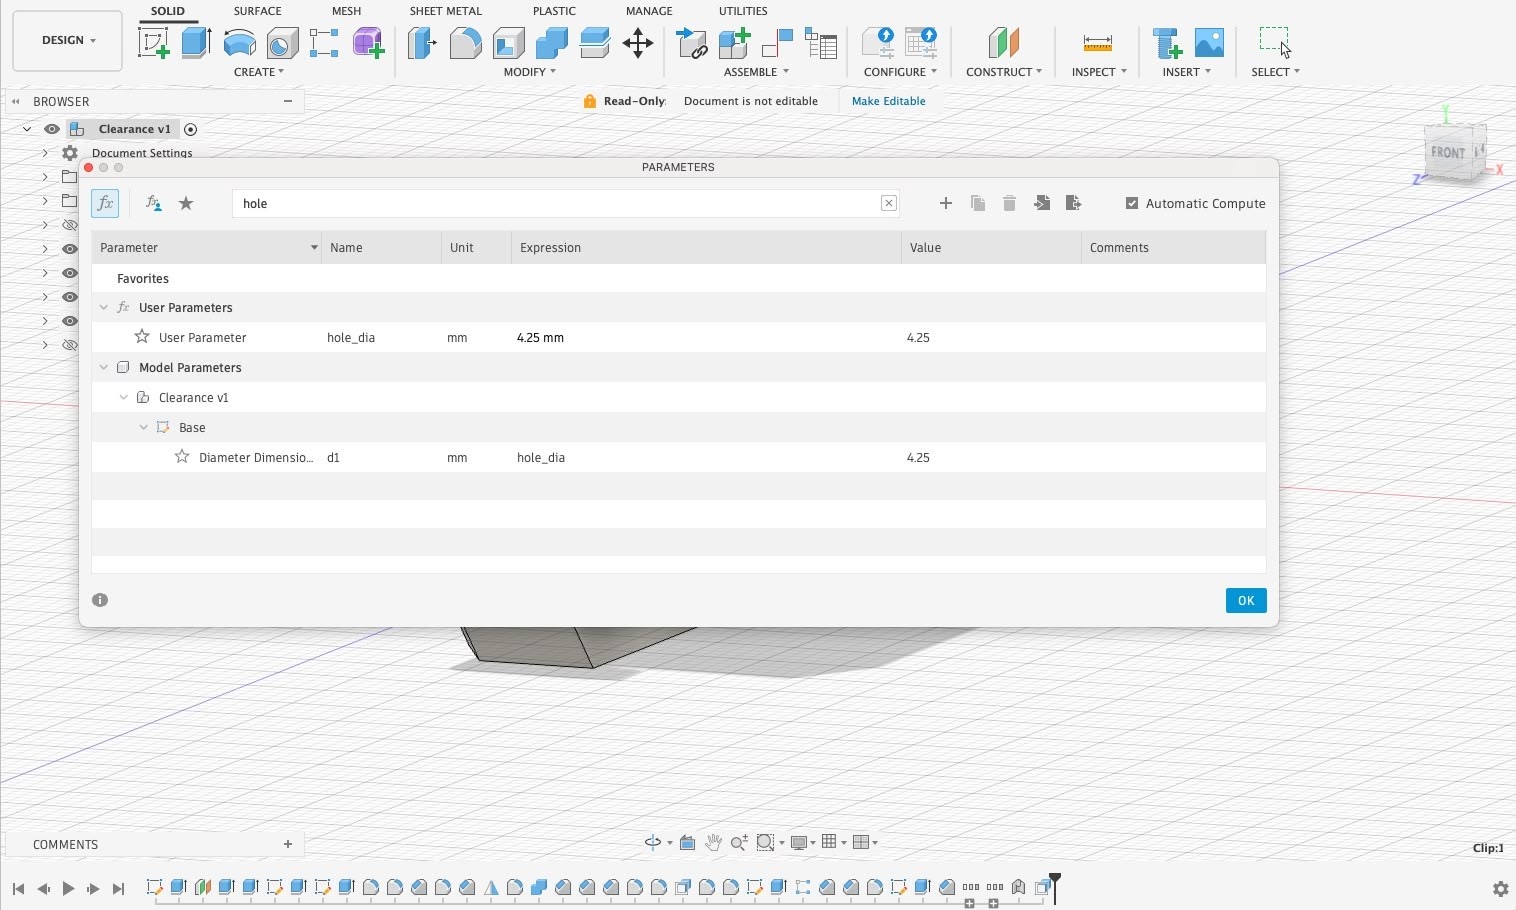Toggle the favorites star filter in Parameters
The height and width of the screenshot is (910, 1516).
tap(186, 203)
